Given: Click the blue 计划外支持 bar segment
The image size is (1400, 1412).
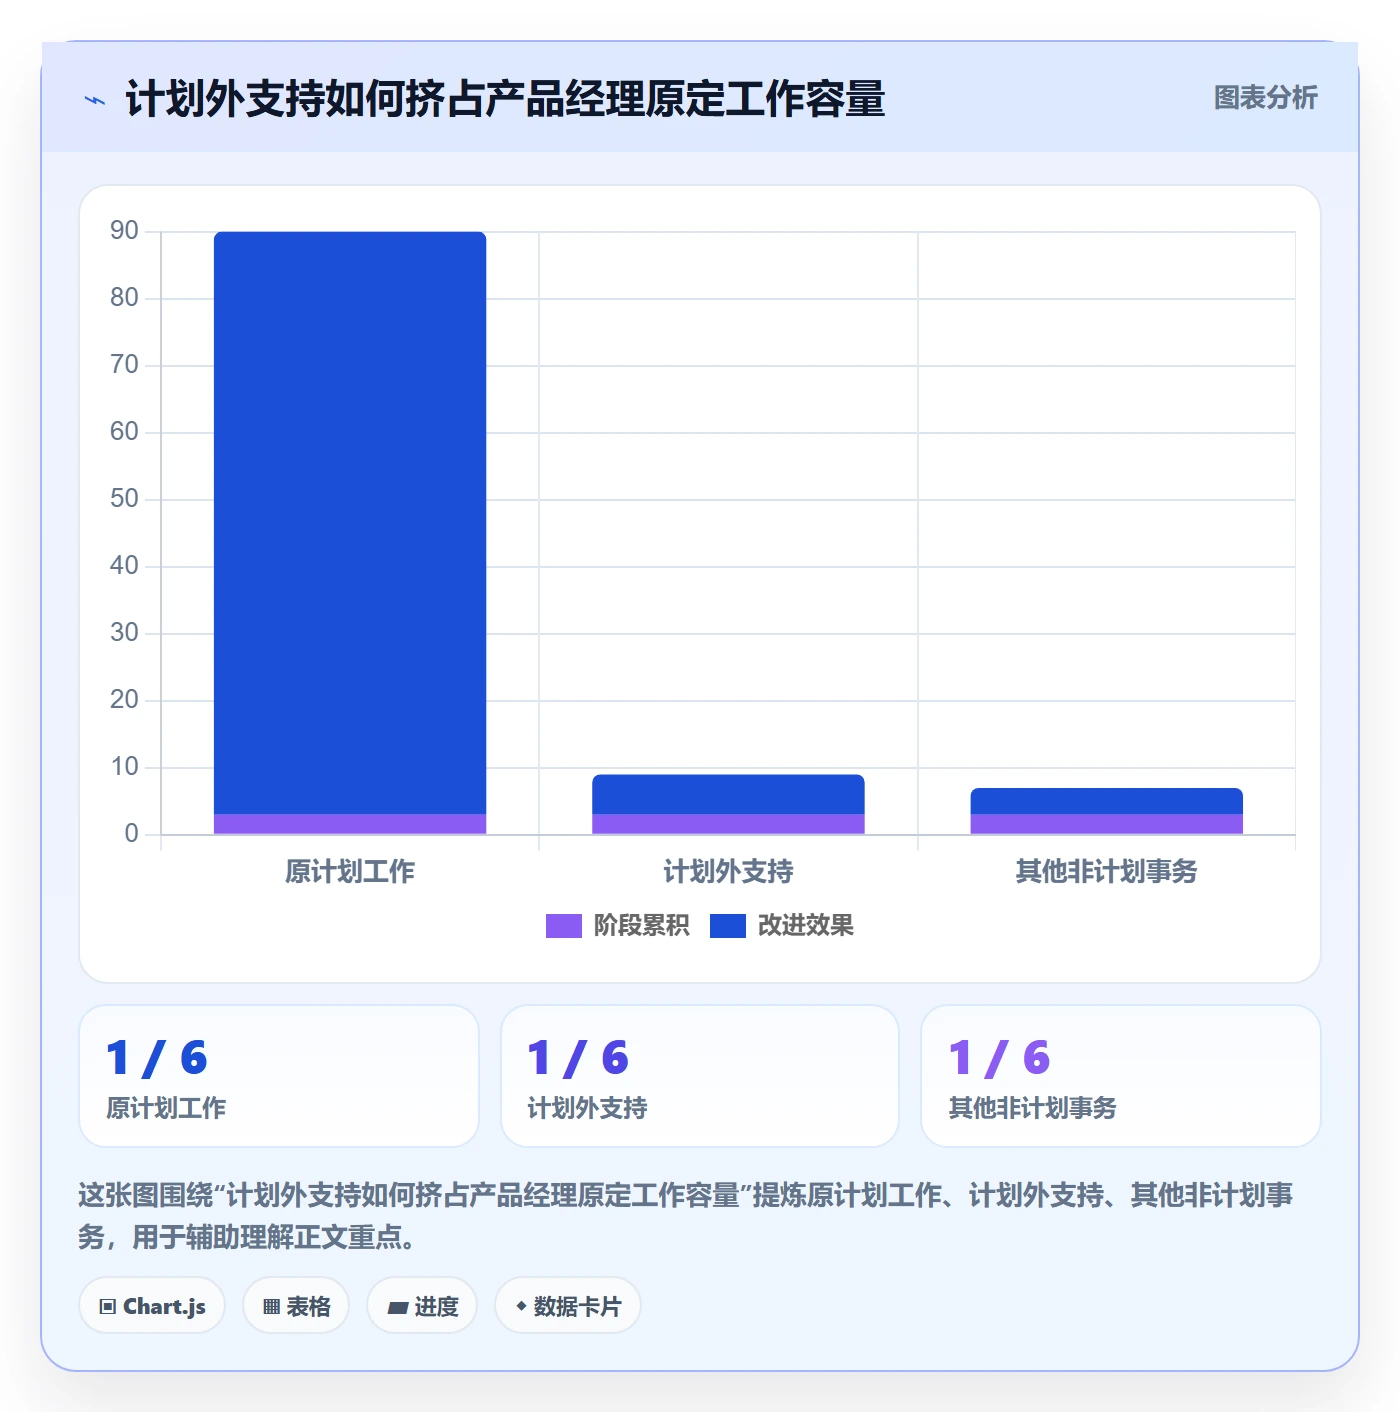Looking at the screenshot, I should (x=728, y=794).
